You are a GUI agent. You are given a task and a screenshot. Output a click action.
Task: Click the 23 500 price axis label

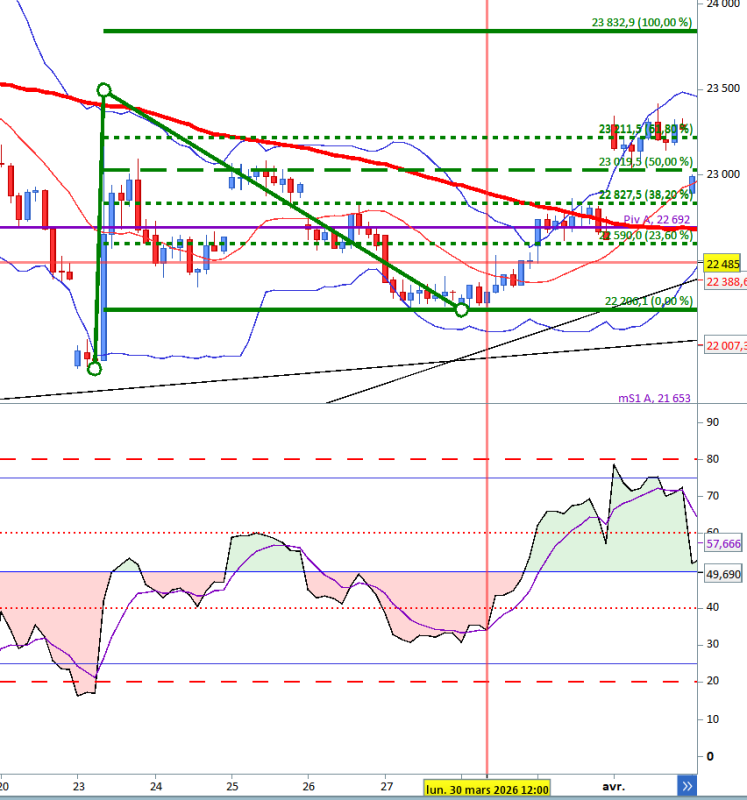click(723, 88)
